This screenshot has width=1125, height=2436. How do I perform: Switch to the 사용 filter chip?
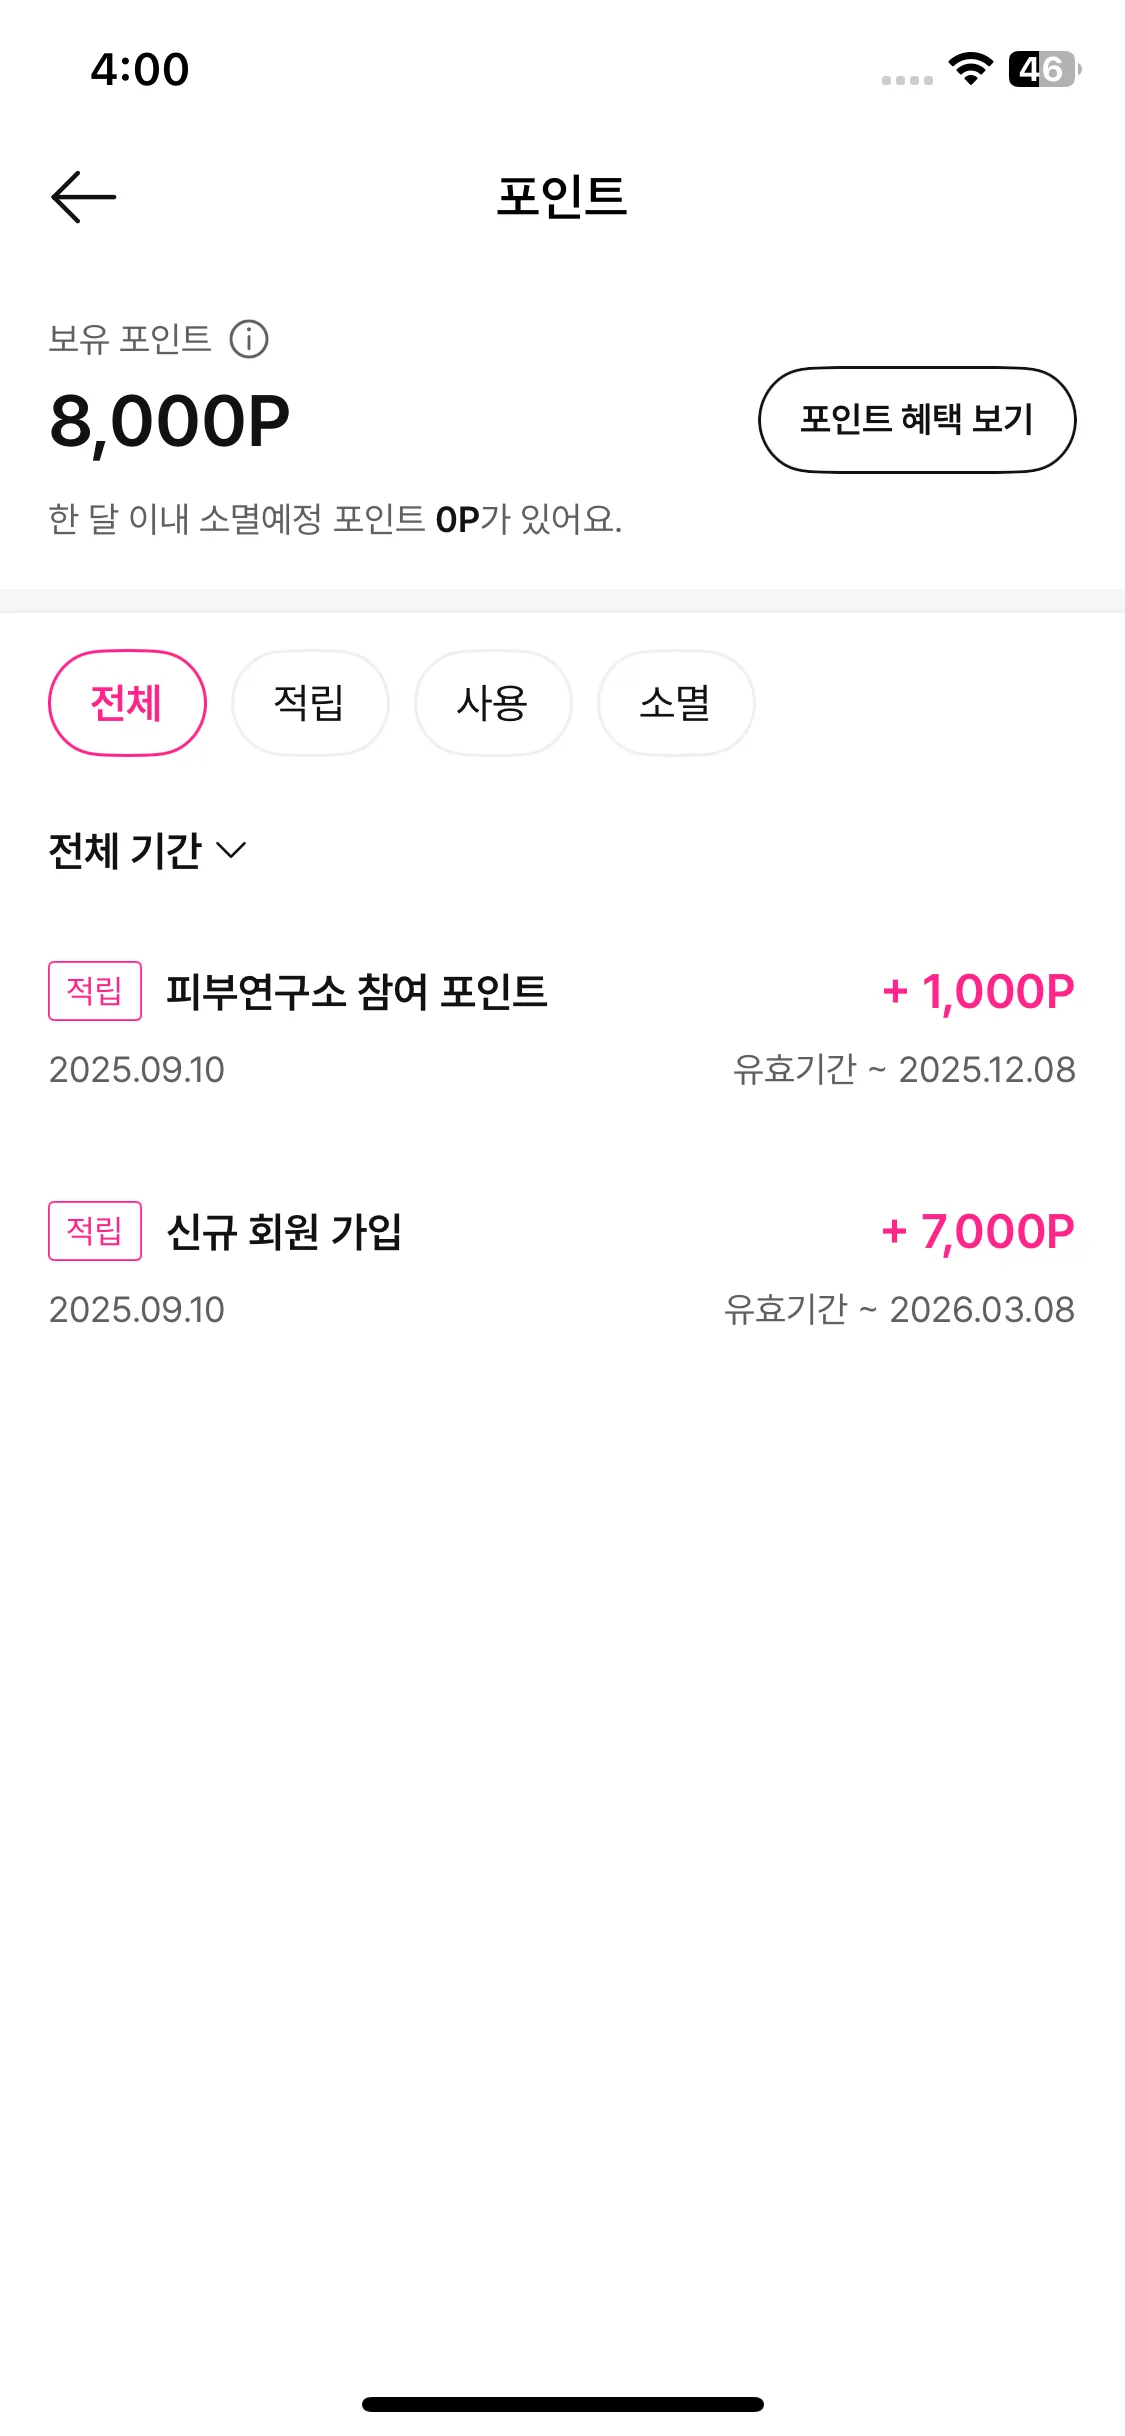pyautogui.click(x=493, y=703)
